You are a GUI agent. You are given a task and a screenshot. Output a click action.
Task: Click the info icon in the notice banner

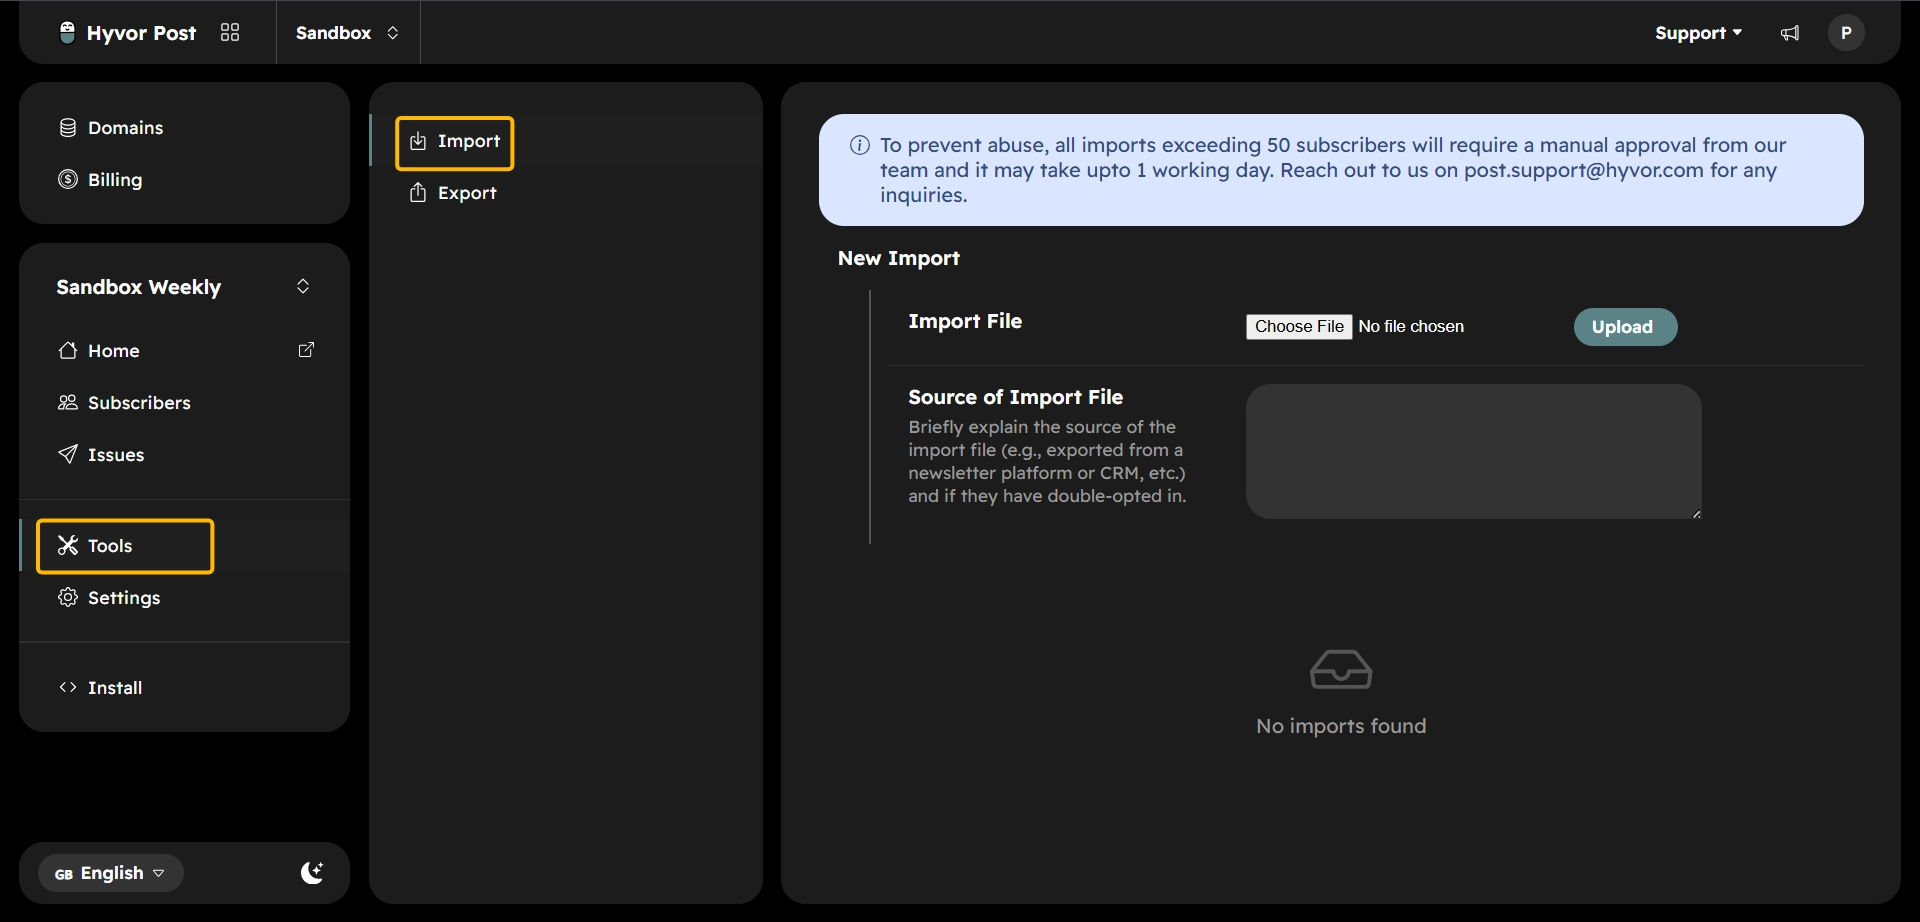coord(860,146)
